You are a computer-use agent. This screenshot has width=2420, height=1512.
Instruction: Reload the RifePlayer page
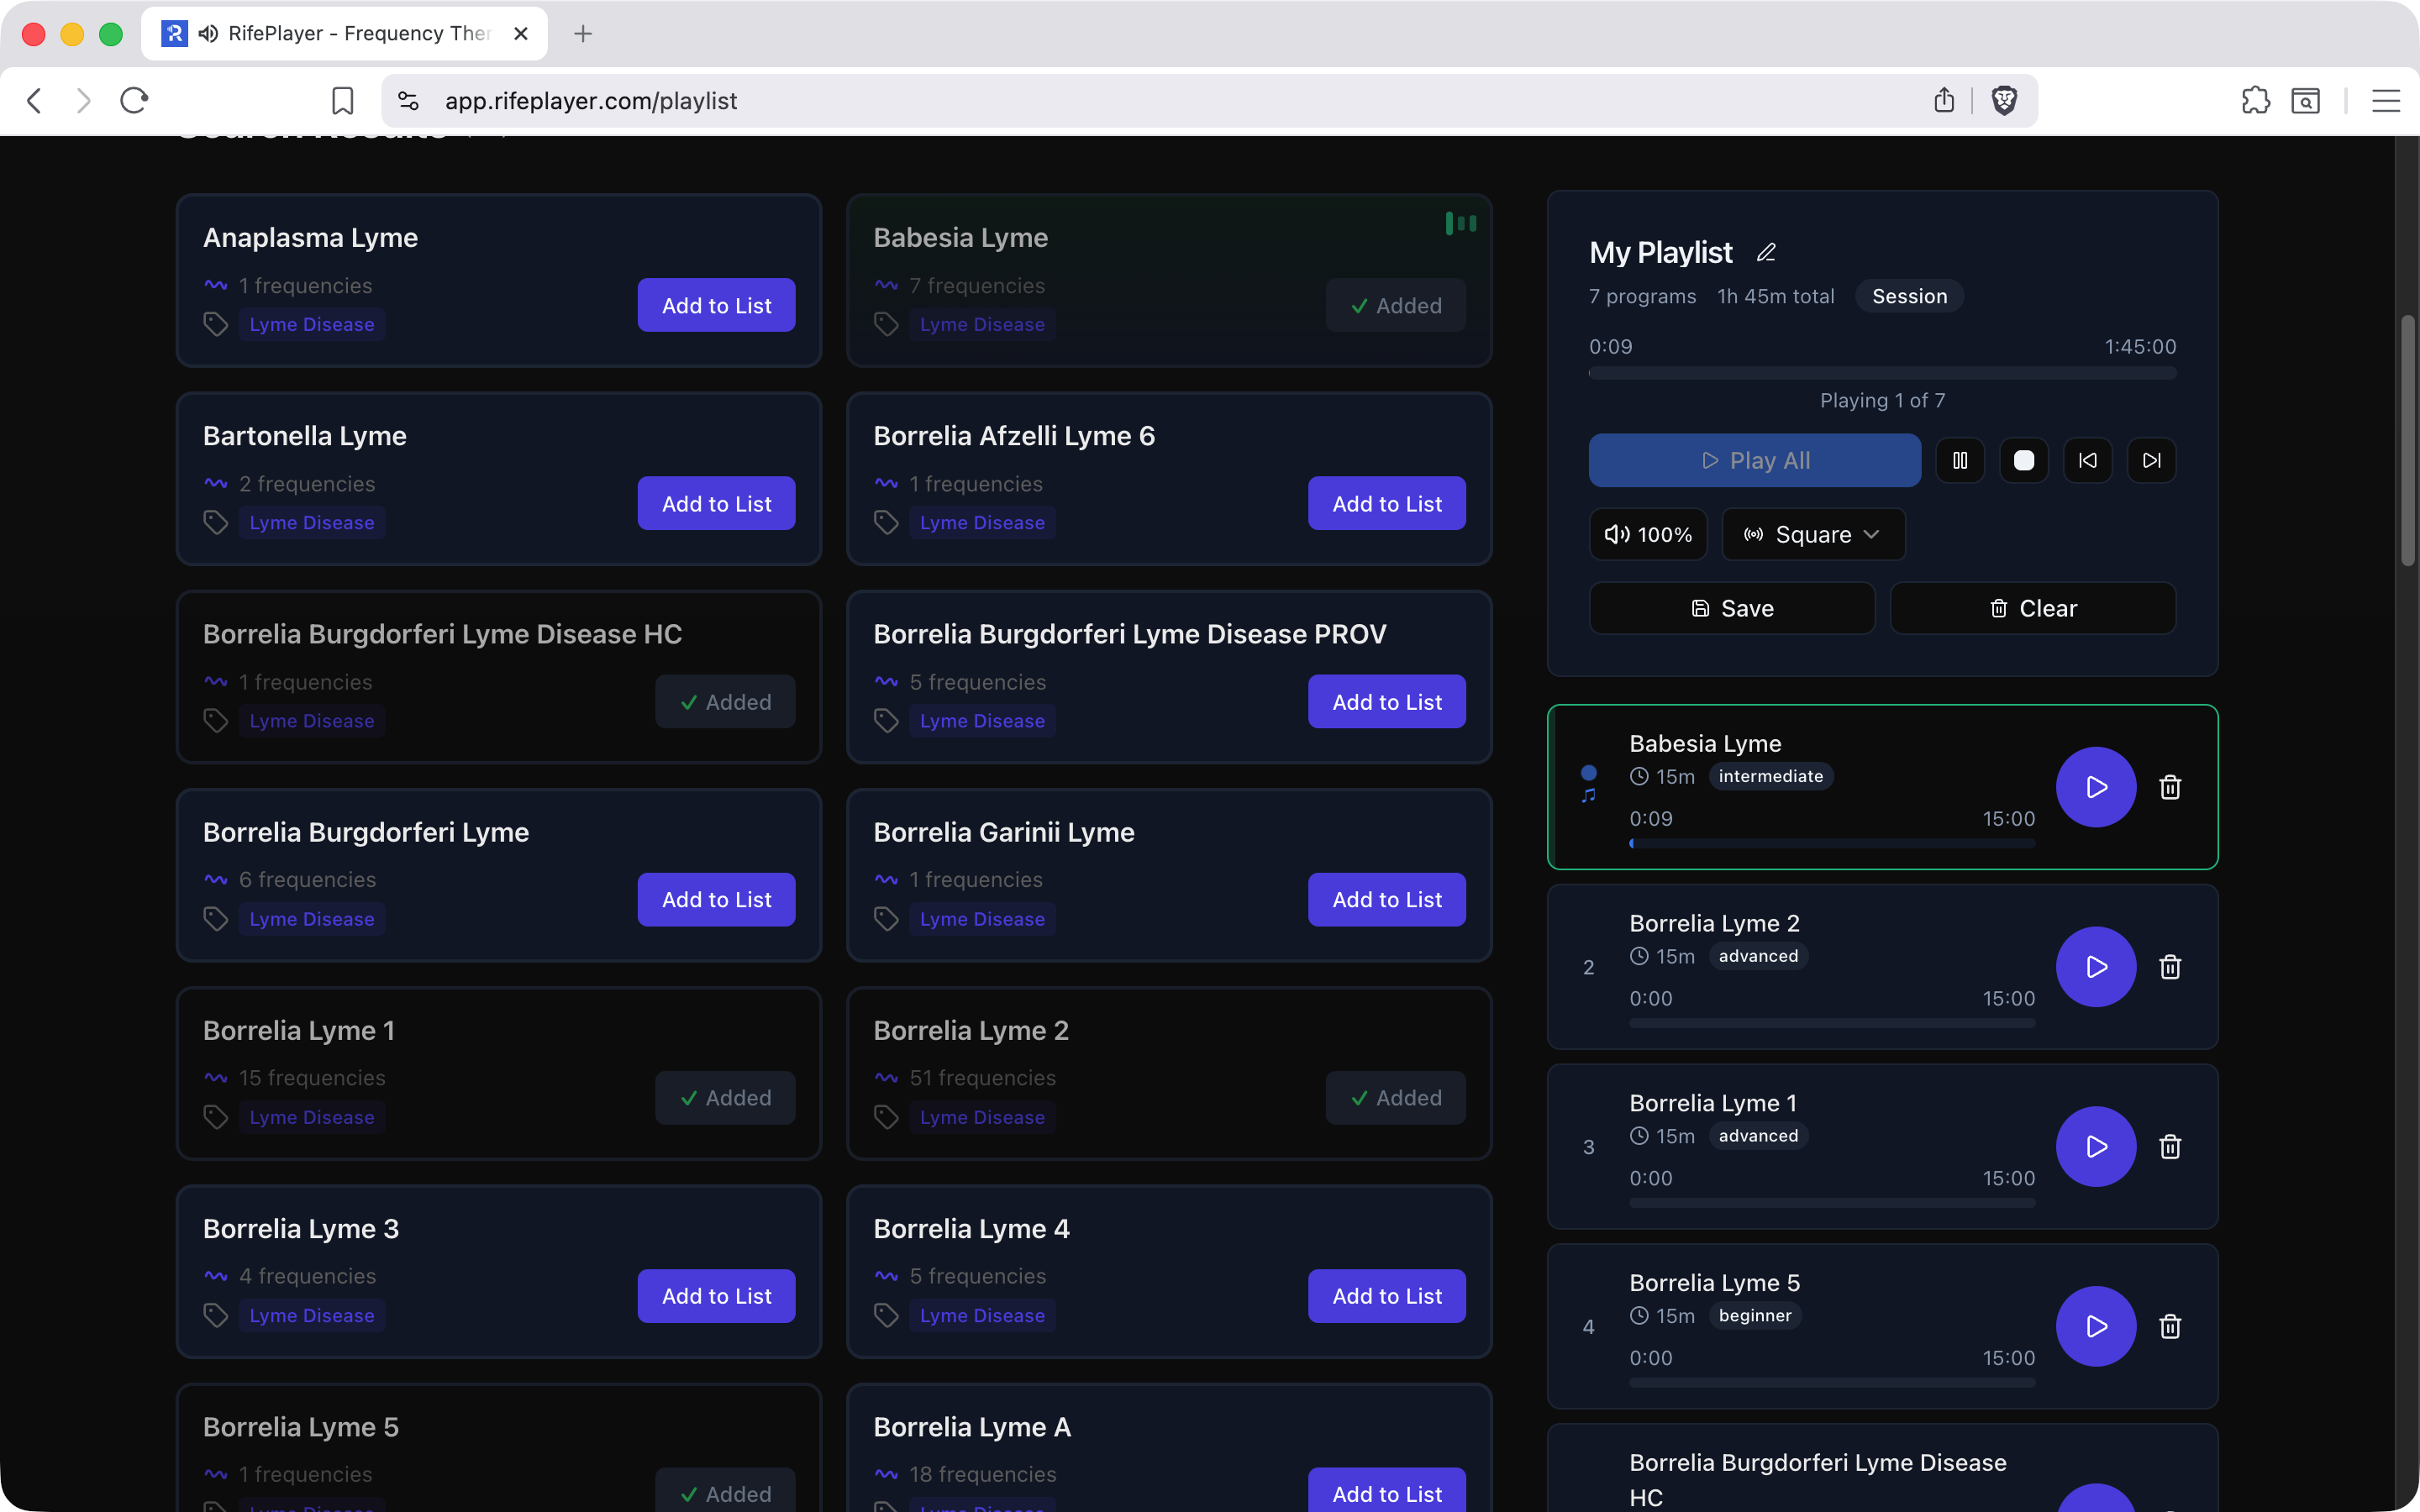pos(134,100)
